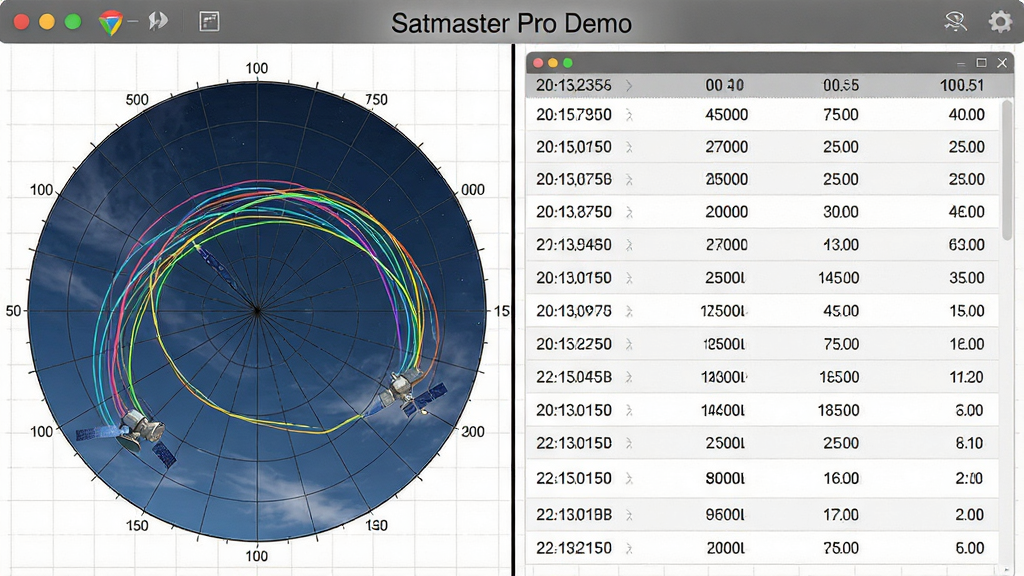Click the 20000 cell in the 20:13,8750 row
This screenshot has width=1024, height=576.
click(x=726, y=212)
